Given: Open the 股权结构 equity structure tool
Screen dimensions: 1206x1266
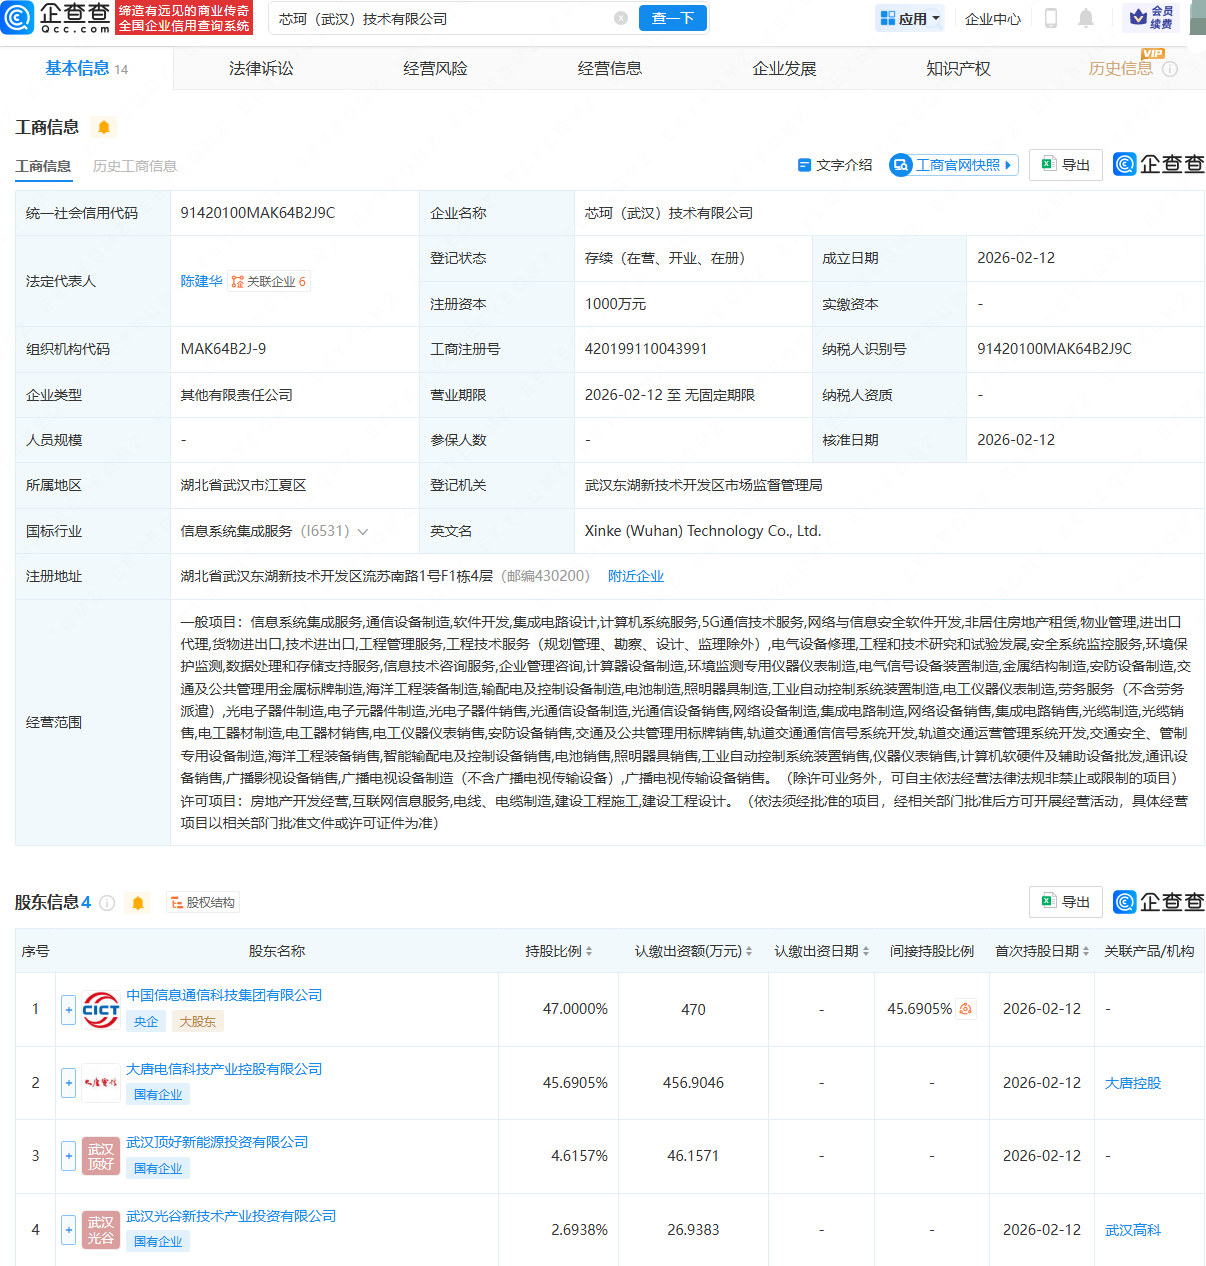Looking at the screenshot, I should pyautogui.click(x=202, y=901).
